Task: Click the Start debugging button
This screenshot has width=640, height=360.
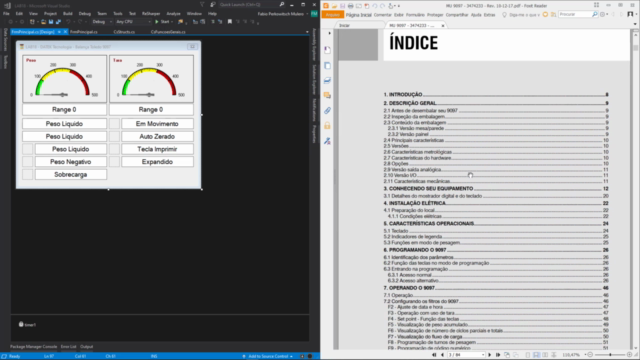Action: click(162, 22)
